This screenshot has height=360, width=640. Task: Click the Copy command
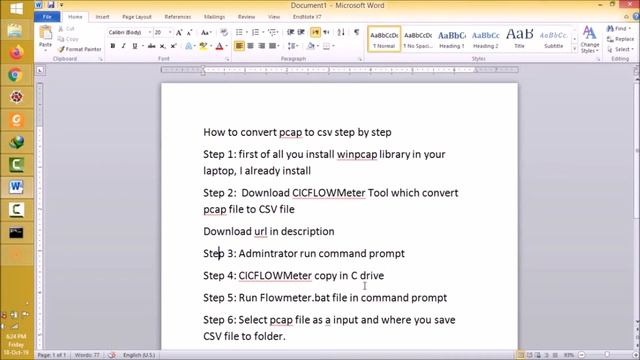click(68, 39)
